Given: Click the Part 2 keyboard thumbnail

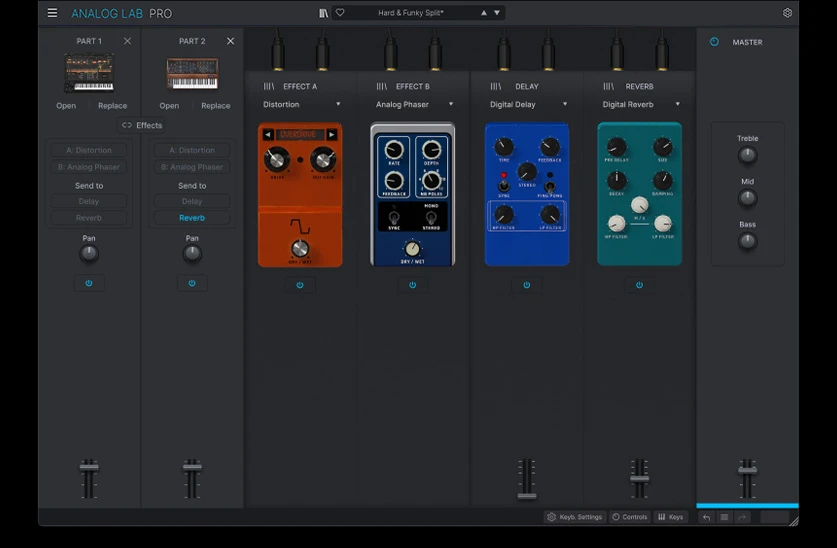Looking at the screenshot, I should (x=192, y=74).
